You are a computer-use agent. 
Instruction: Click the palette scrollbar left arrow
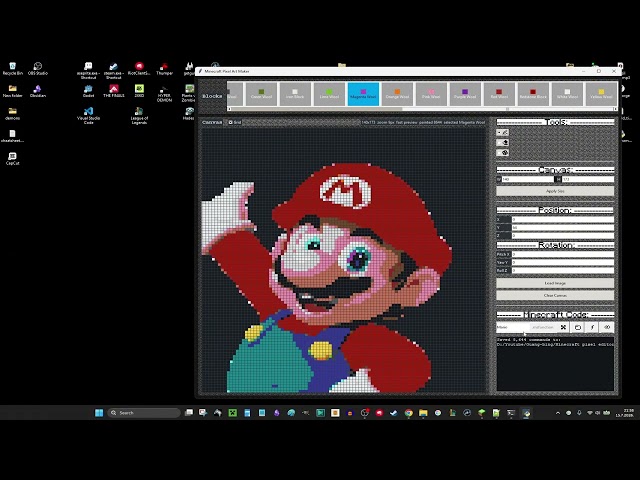point(229,109)
